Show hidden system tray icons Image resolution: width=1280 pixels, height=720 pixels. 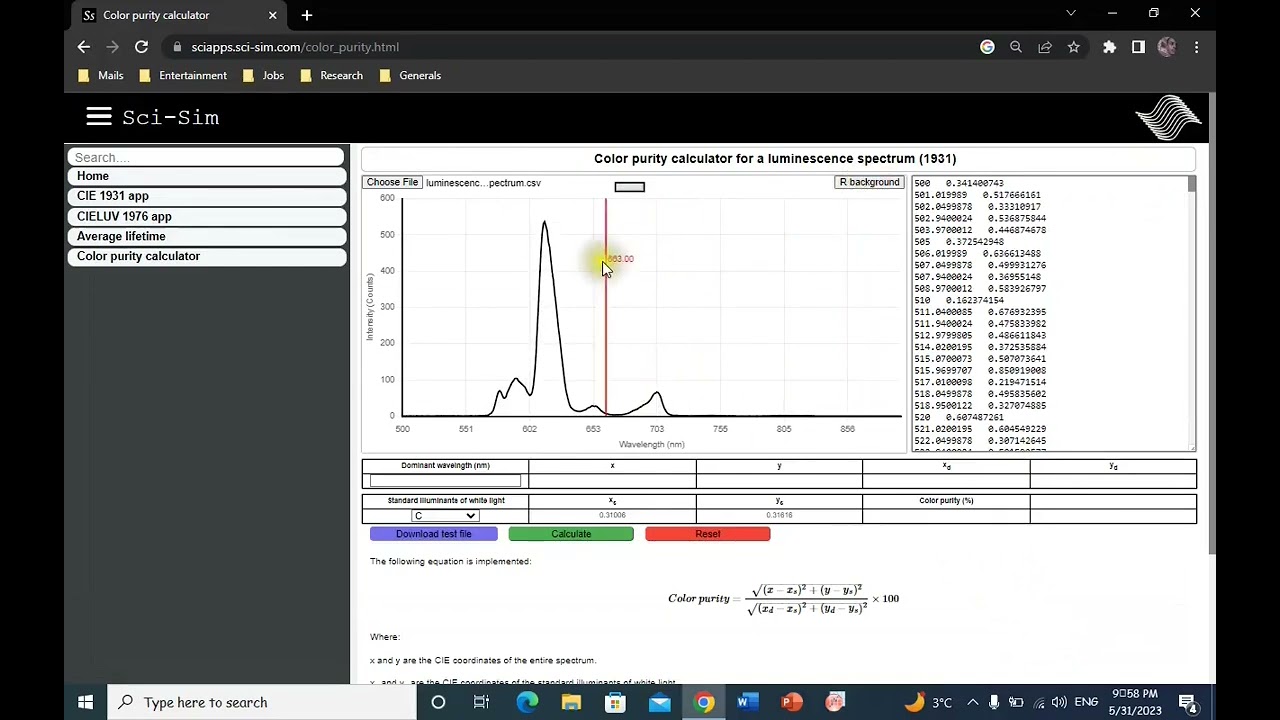[x=972, y=702]
